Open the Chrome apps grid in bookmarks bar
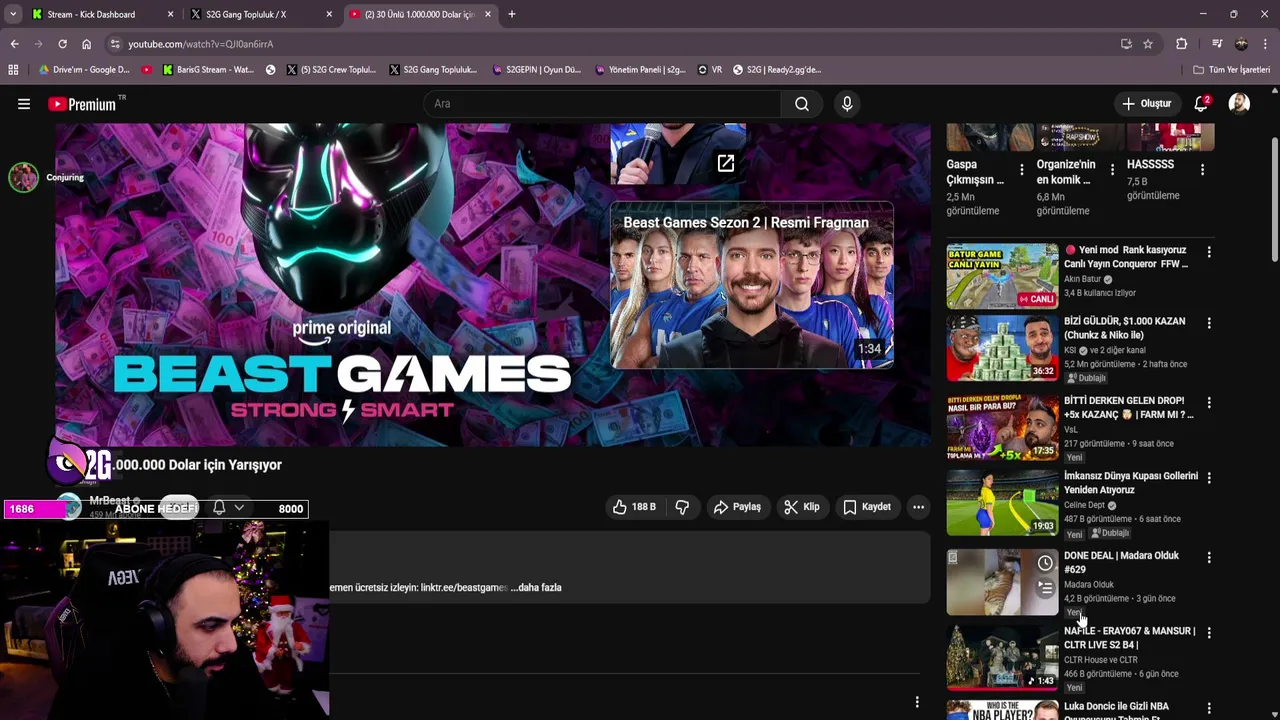The height and width of the screenshot is (720, 1280). pos(13,70)
